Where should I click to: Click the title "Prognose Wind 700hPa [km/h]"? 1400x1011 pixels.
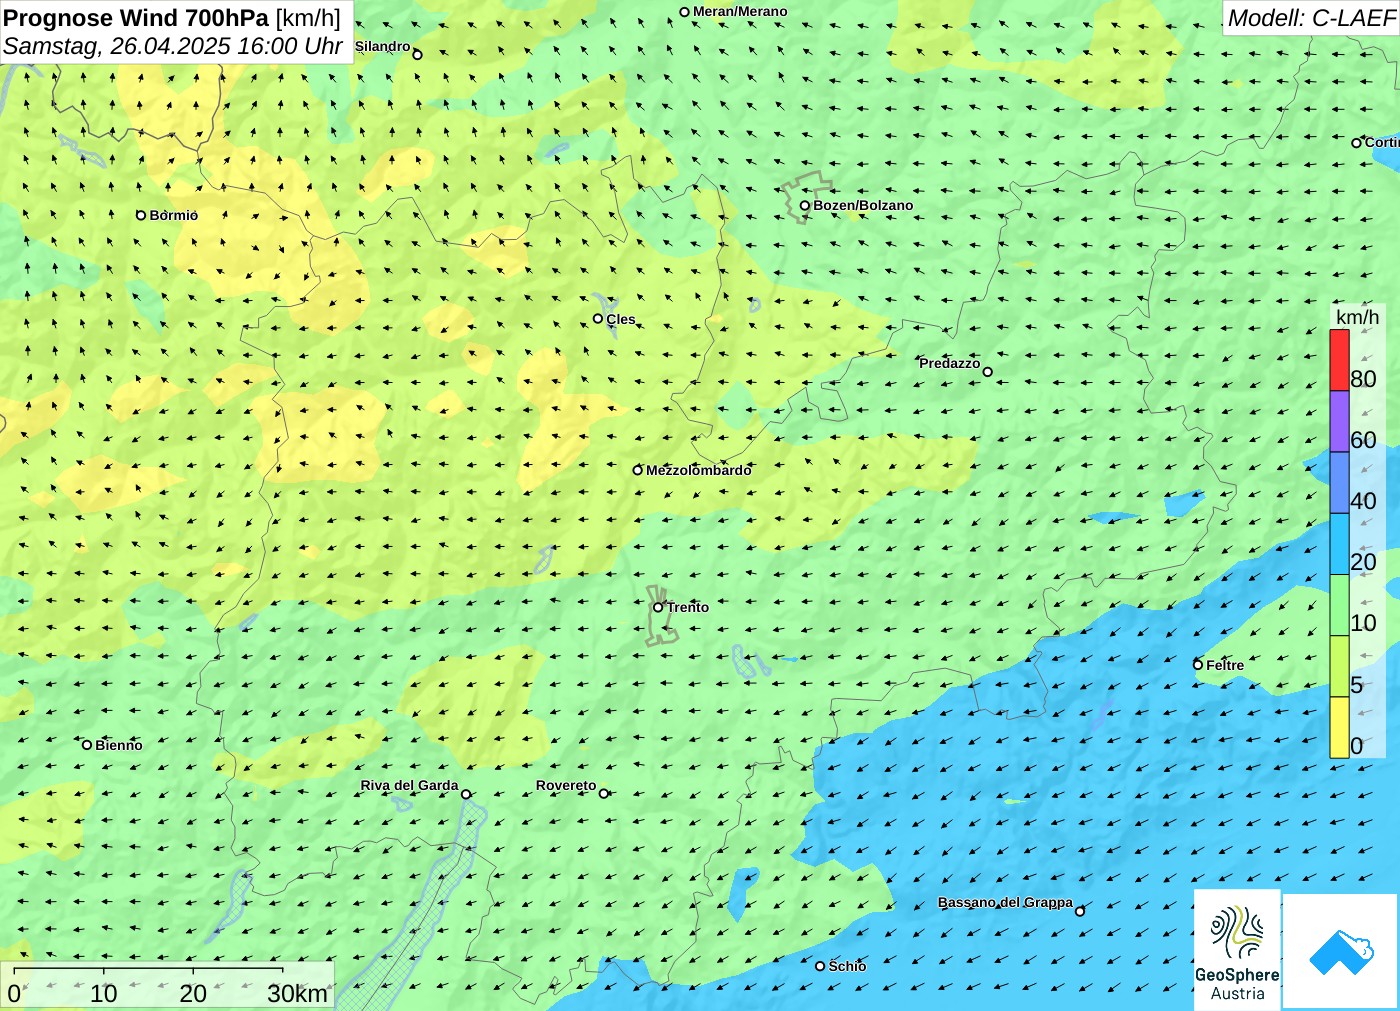pyautogui.click(x=172, y=18)
